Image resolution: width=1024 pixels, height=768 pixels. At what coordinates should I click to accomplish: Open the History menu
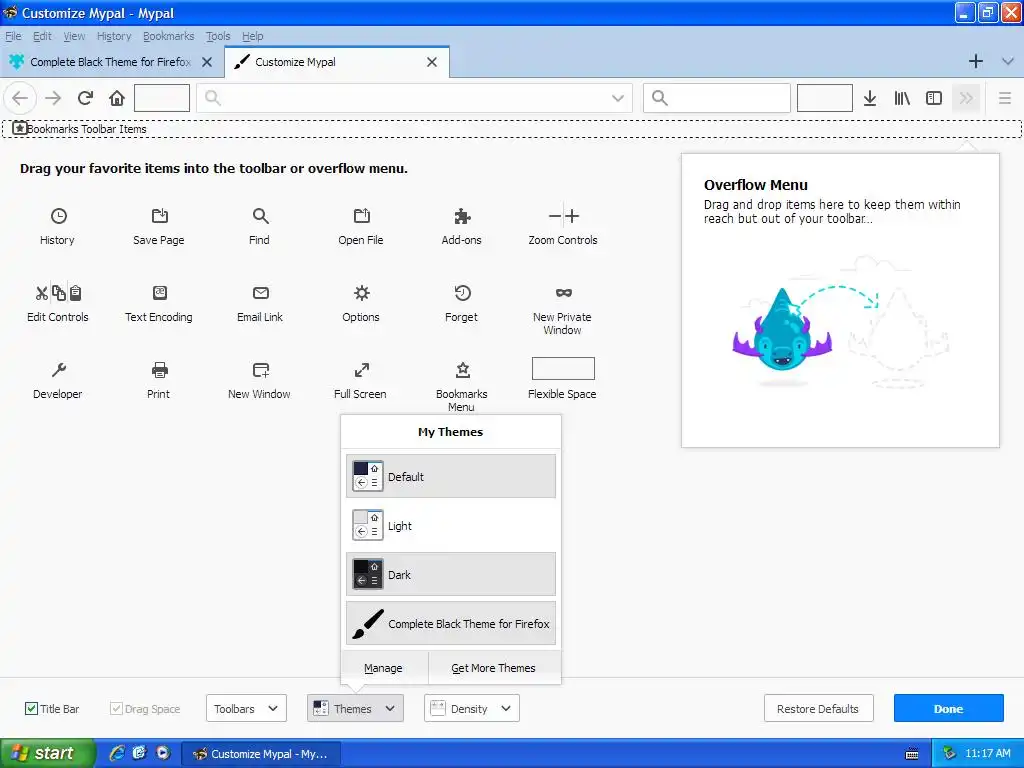tap(114, 36)
